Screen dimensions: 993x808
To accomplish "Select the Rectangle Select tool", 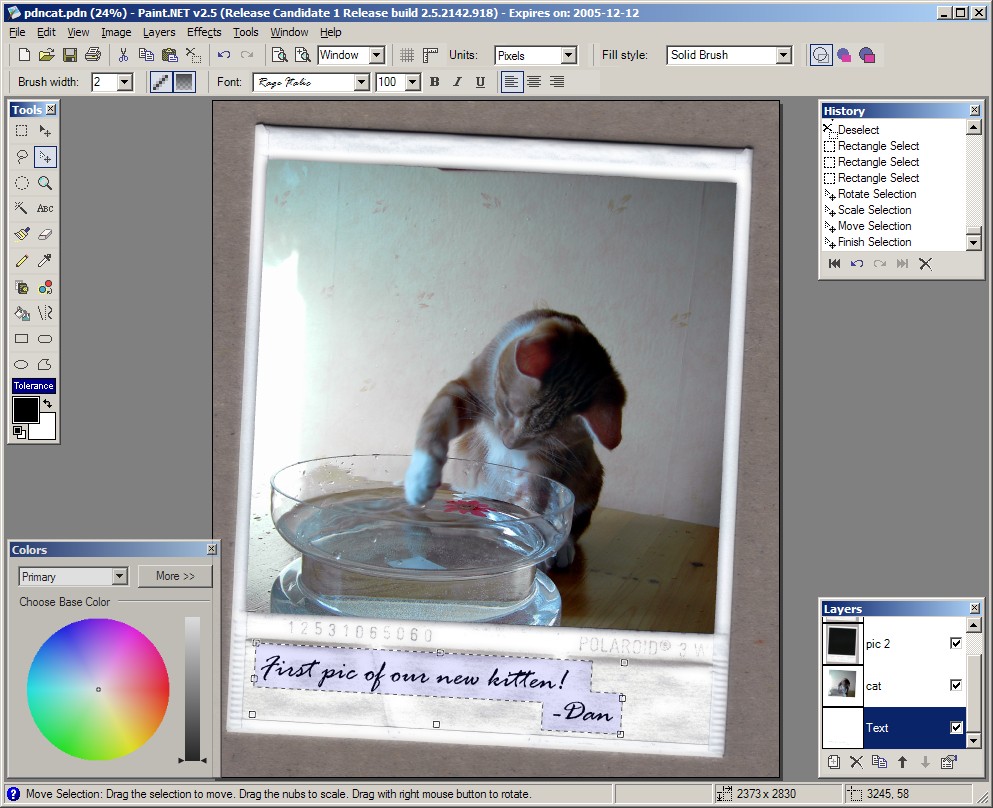I will [x=22, y=130].
